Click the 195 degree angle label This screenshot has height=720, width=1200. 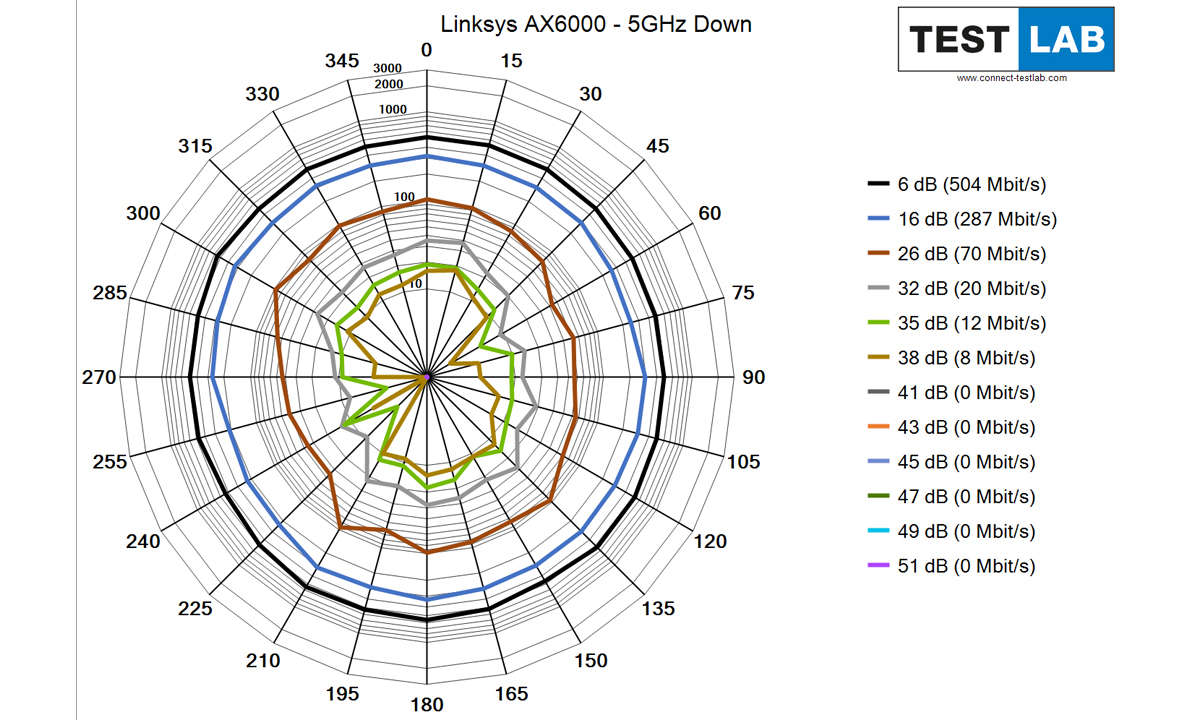click(342, 694)
